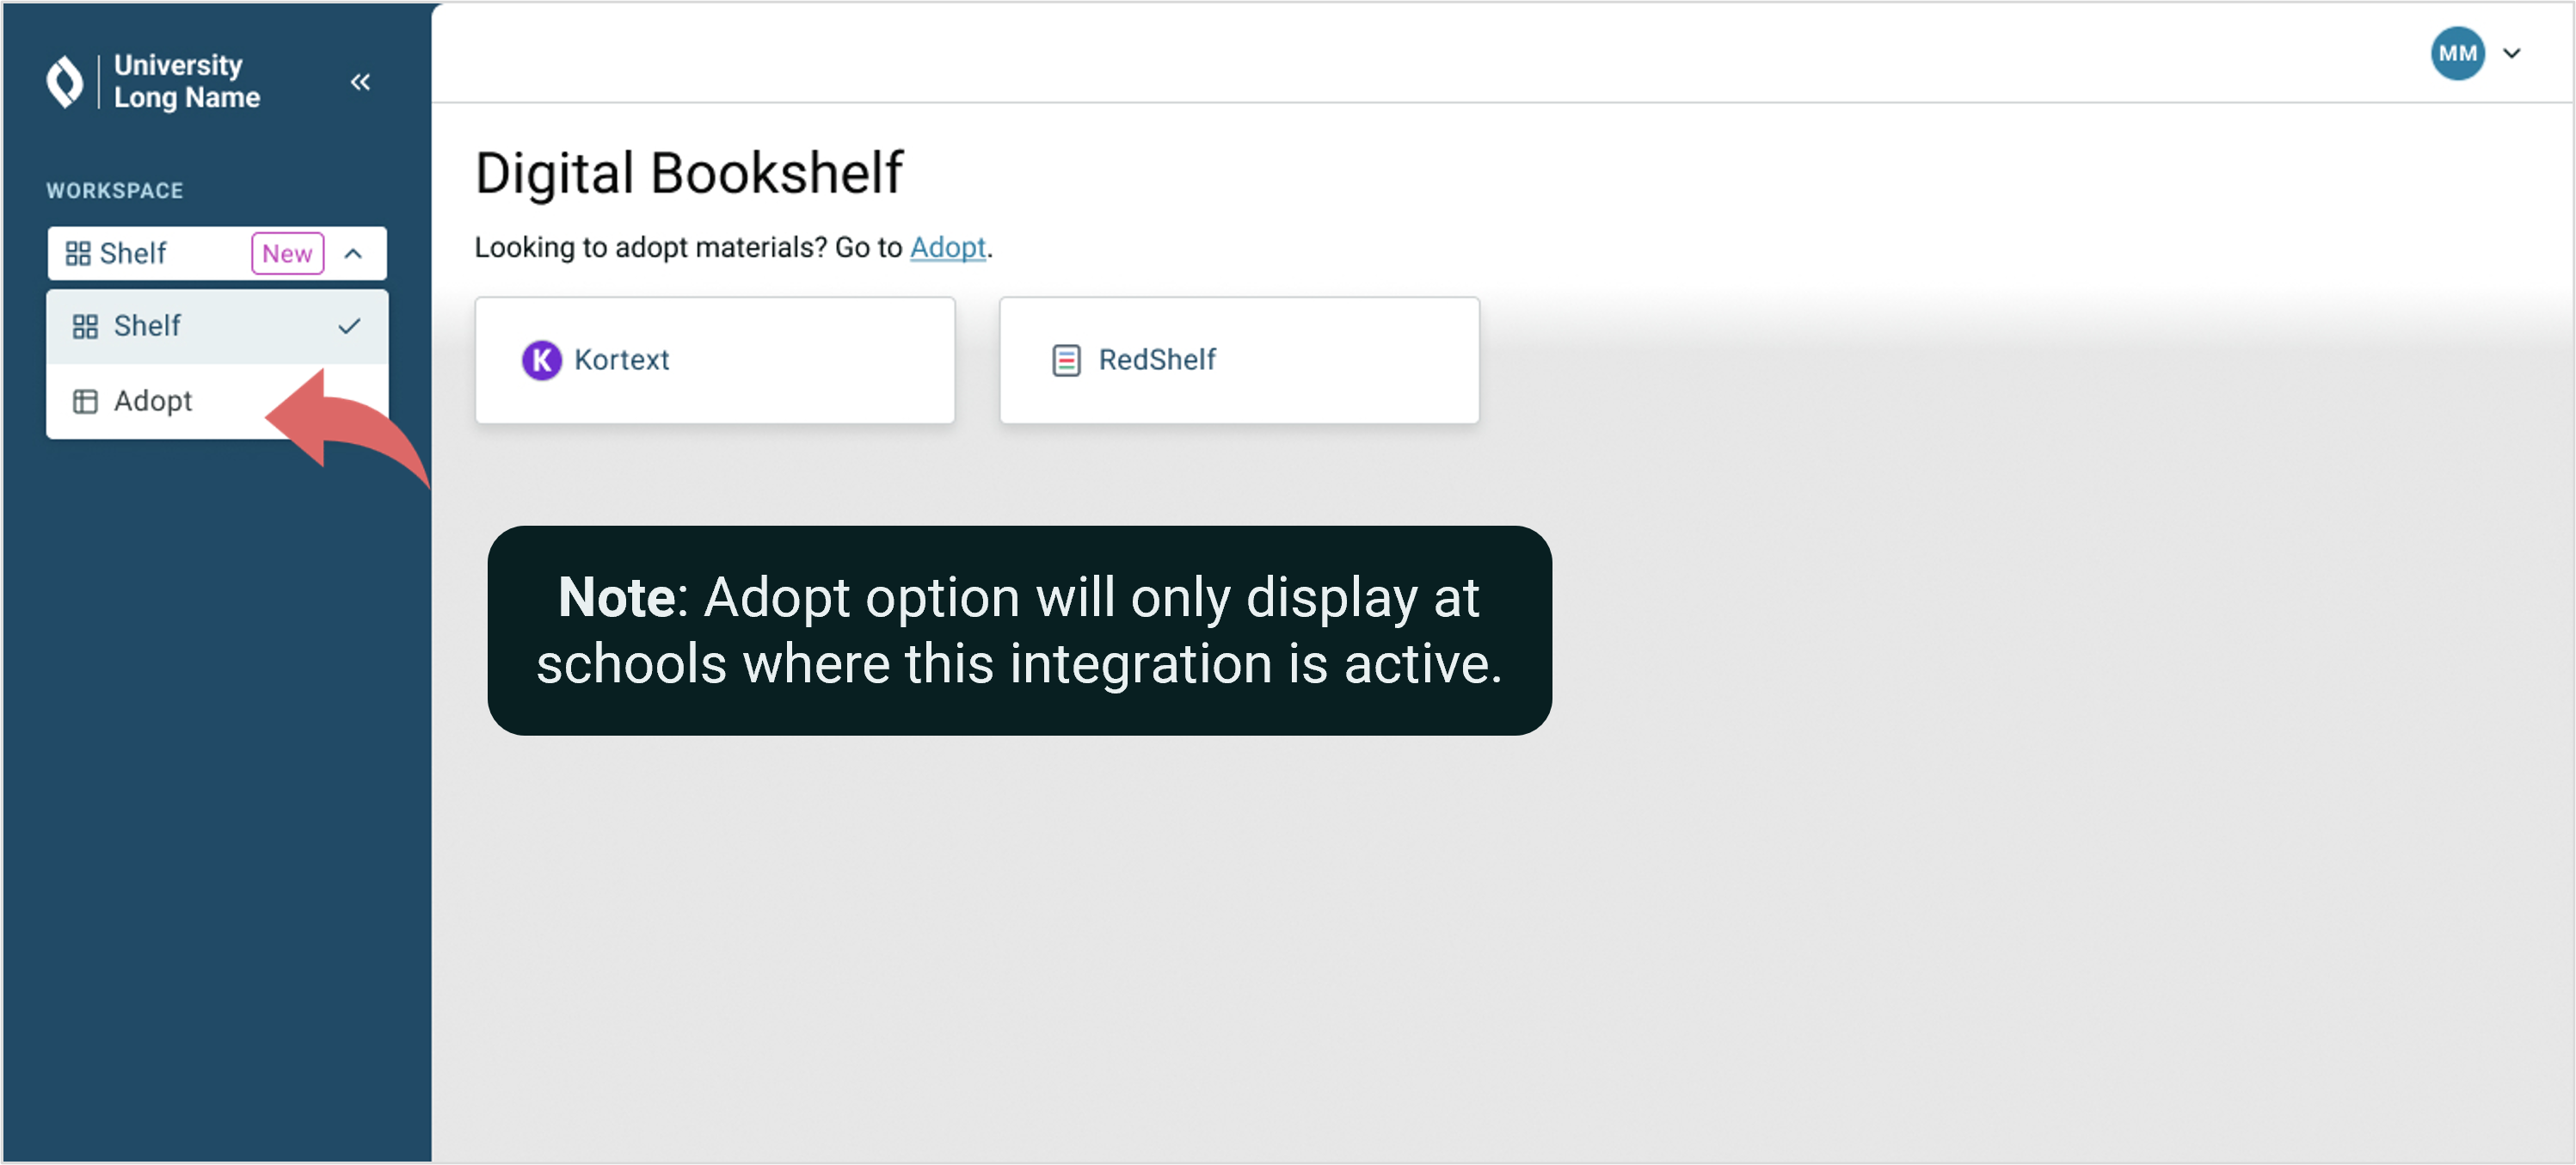This screenshot has width=2576, height=1165.
Task: Click the Adopt table icon in dropdown
Action: tap(86, 401)
